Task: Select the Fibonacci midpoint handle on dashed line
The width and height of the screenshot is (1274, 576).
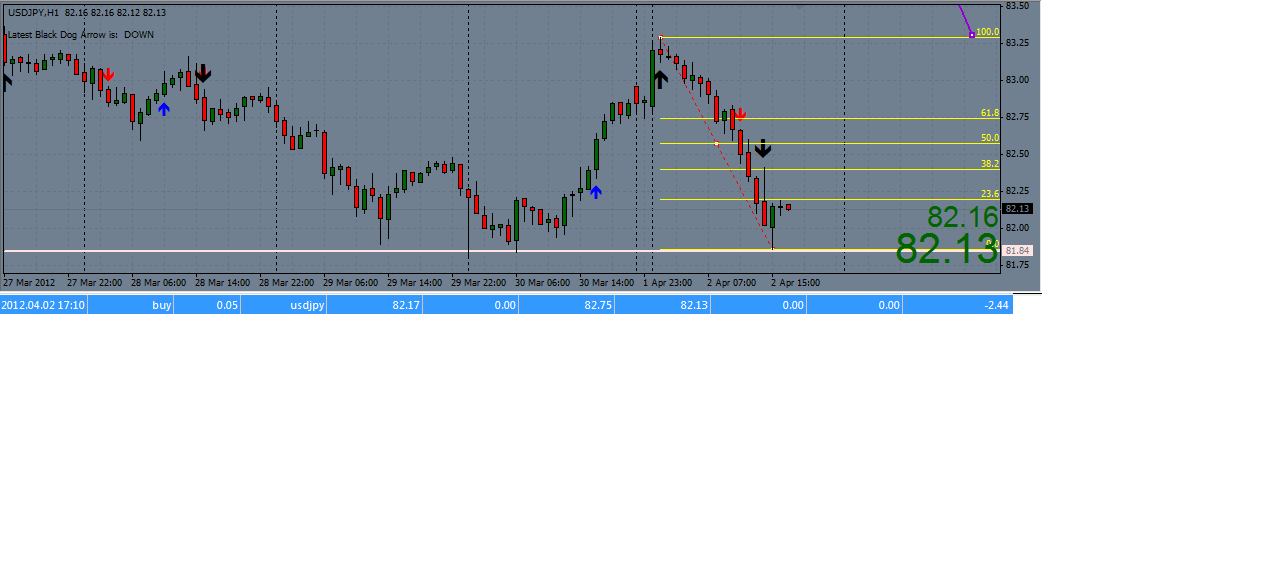Action: click(x=717, y=144)
